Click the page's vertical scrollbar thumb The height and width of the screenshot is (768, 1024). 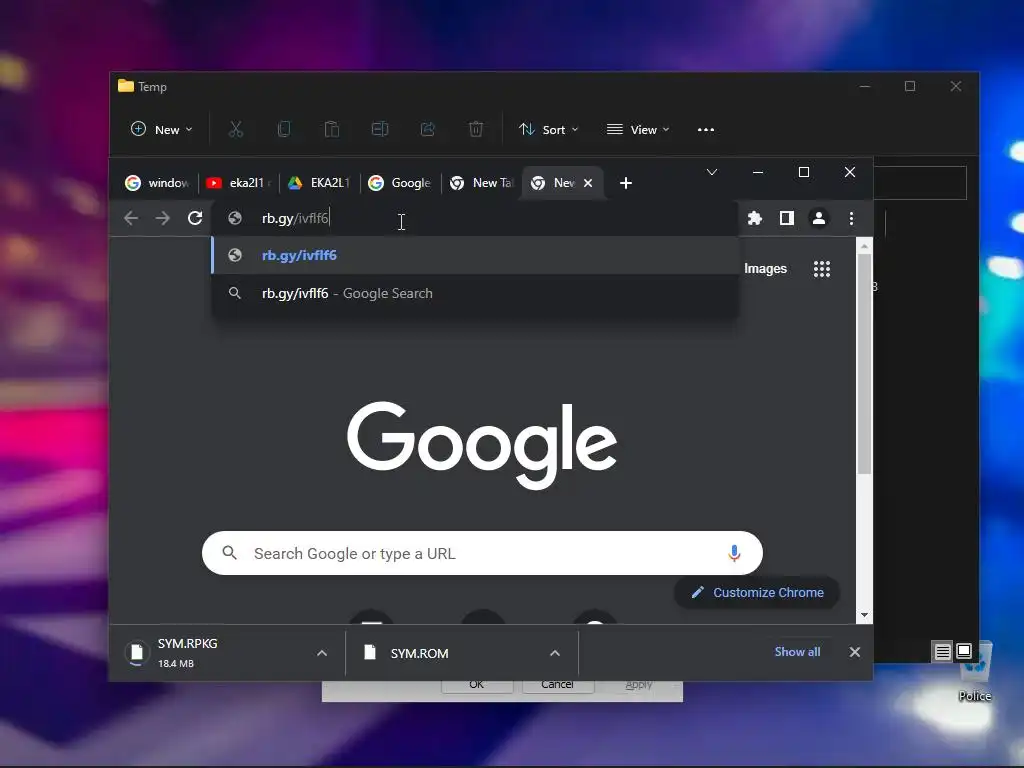[x=864, y=364]
